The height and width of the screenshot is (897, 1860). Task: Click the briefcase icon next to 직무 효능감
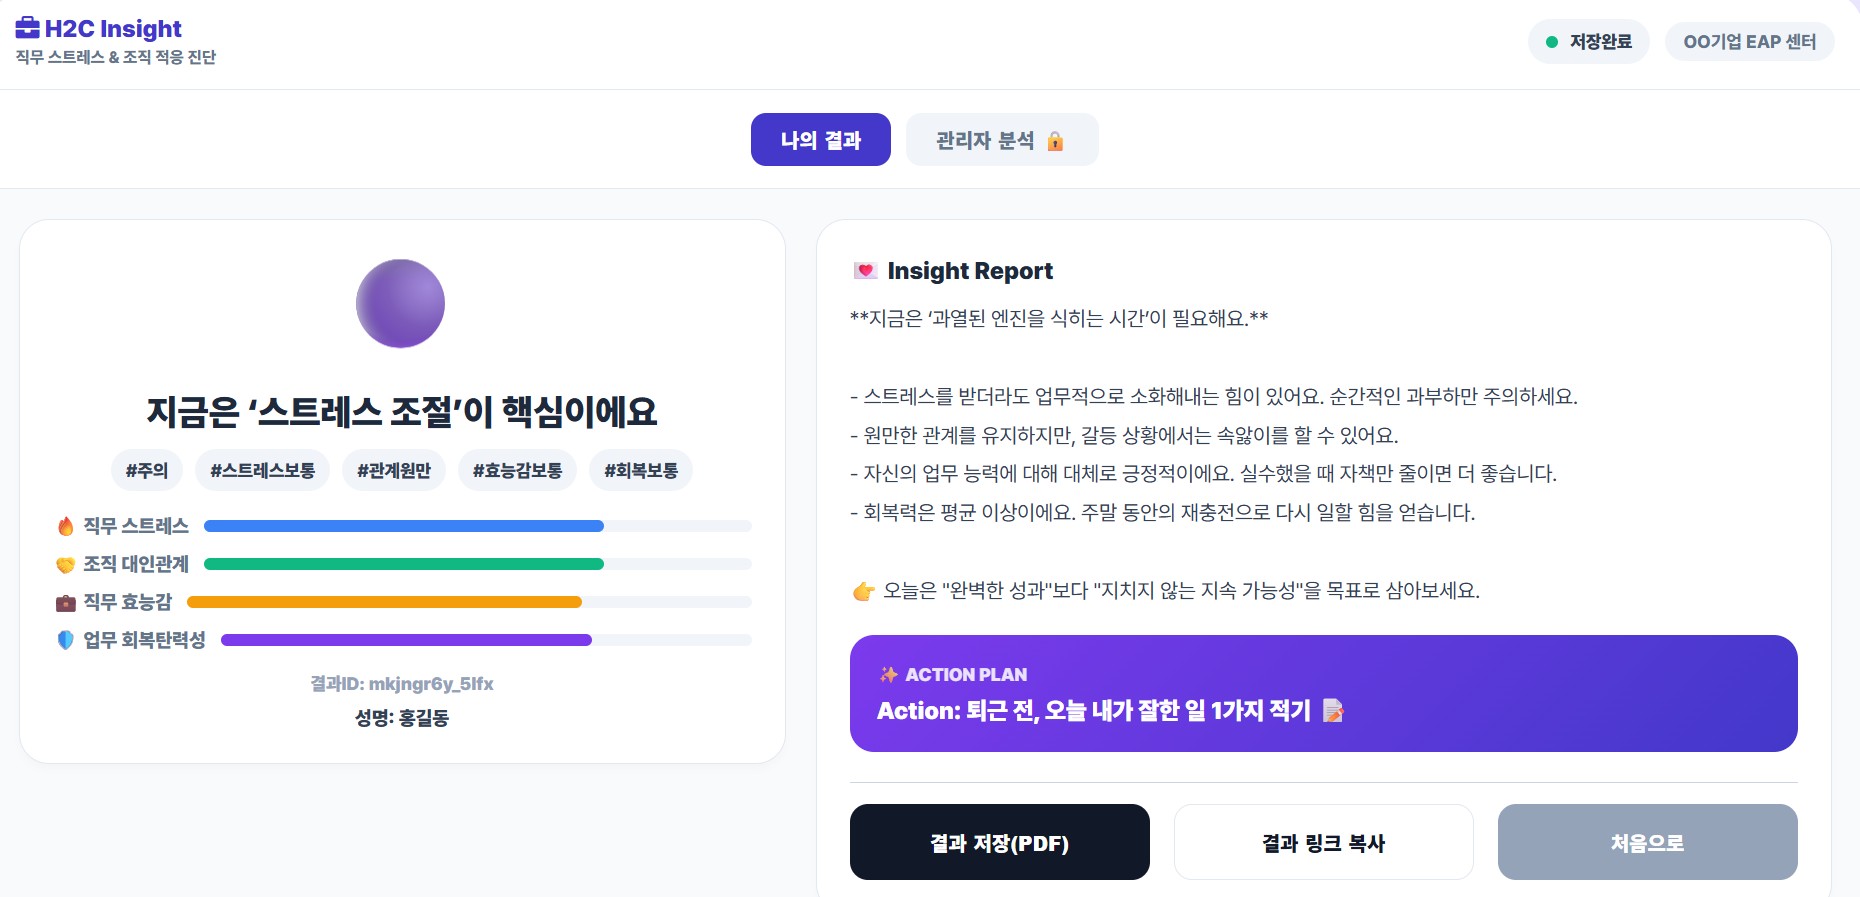click(x=65, y=602)
